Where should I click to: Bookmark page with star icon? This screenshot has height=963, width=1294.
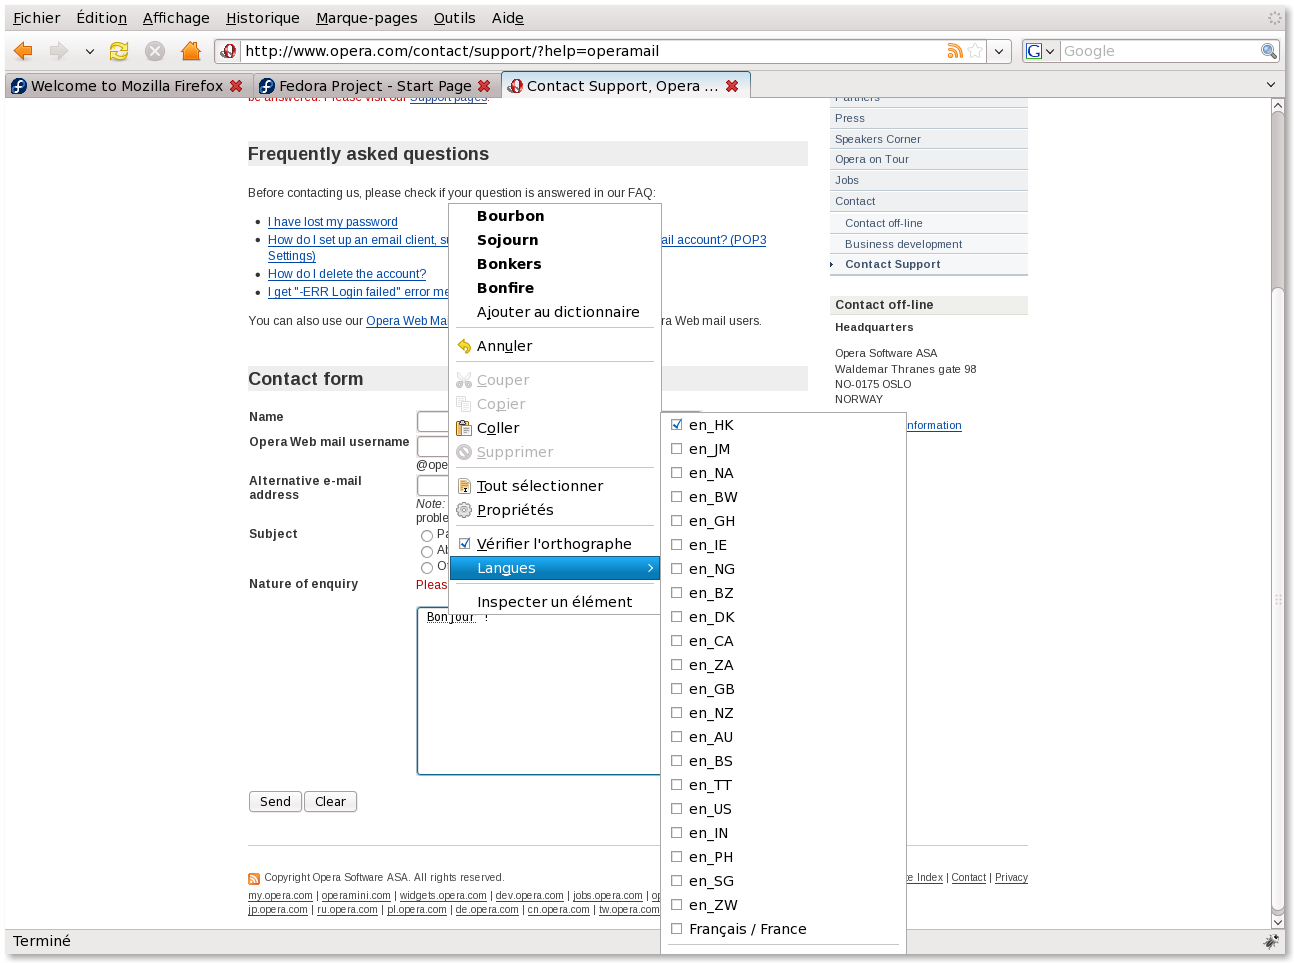(975, 51)
